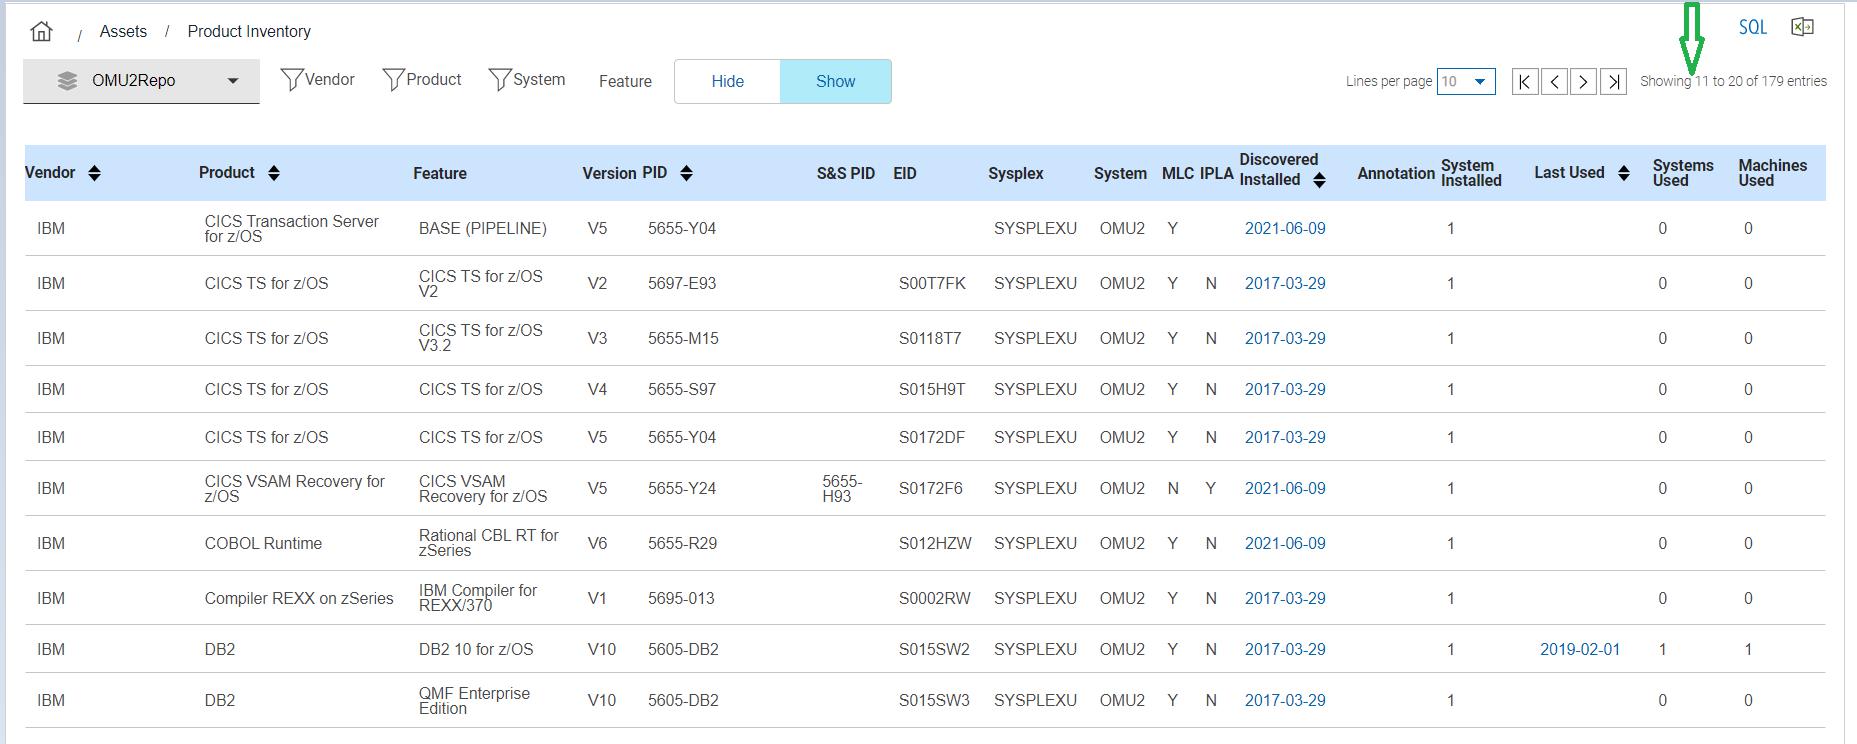Sort table by Product column
This screenshot has width=1857, height=744.
(x=273, y=173)
